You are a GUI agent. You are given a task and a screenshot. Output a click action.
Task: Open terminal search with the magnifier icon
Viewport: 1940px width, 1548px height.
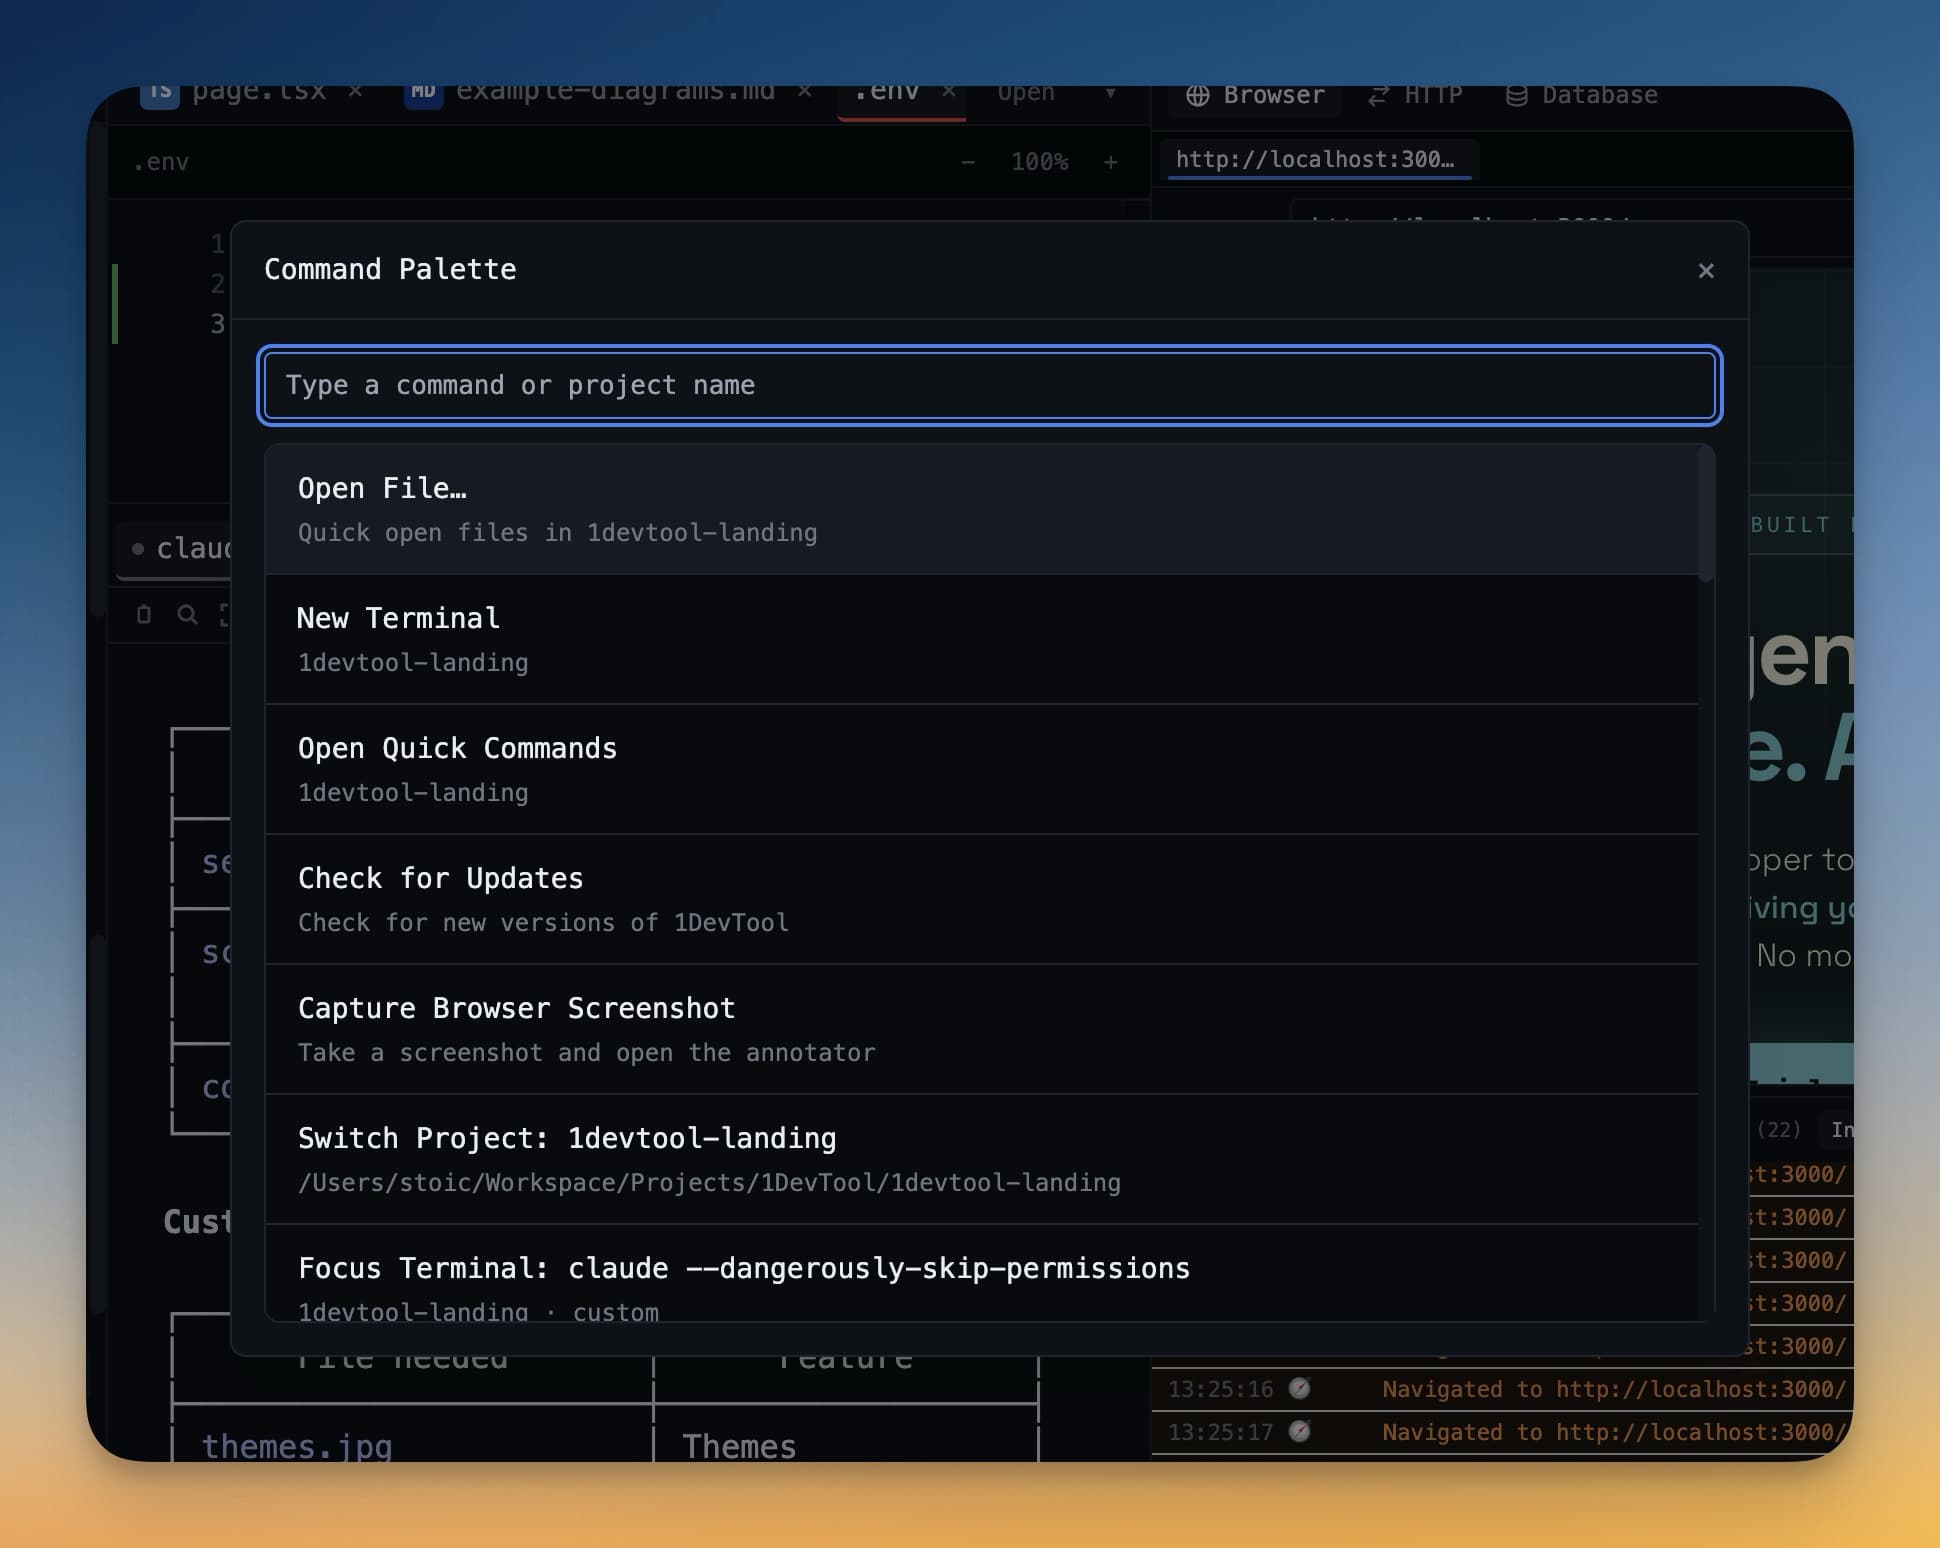click(187, 614)
